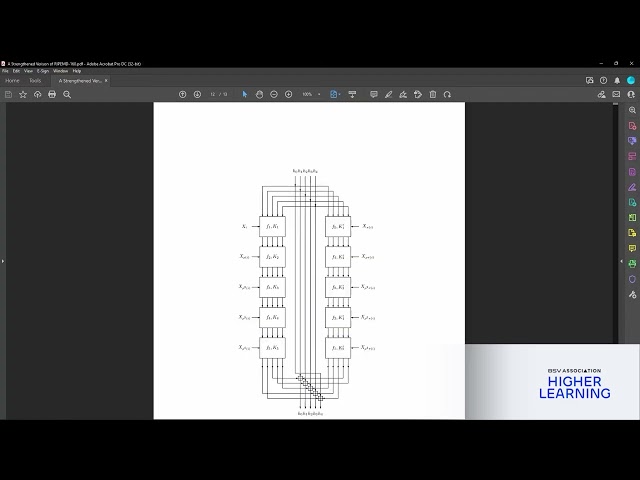Expand the left navigation pane arrow
The image size is (640, 480).
coord(2,261)
